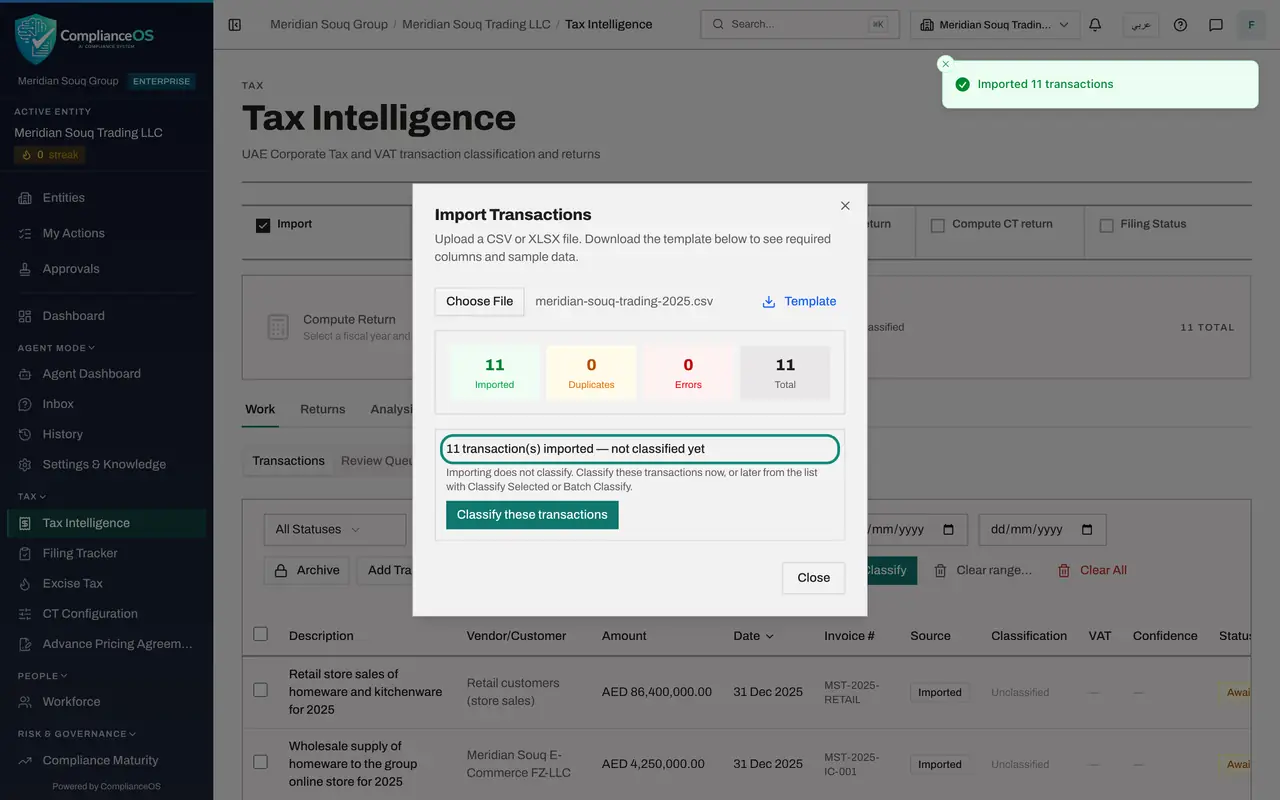Screen dimensions: 1280x800
Task: Open the chat feedback icon
Action: pyautogui.click(x=1216, y=24)
